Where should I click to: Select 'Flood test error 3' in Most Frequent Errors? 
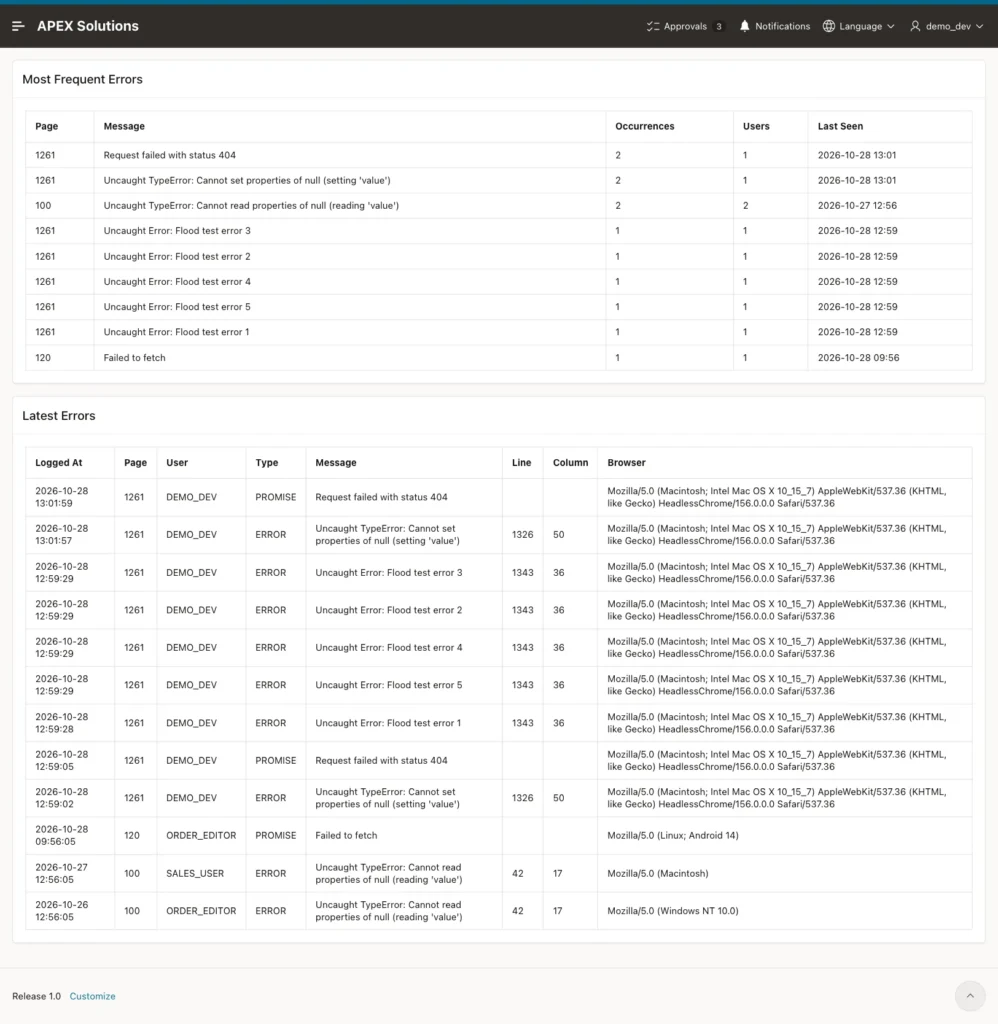(x=177, y=231)
